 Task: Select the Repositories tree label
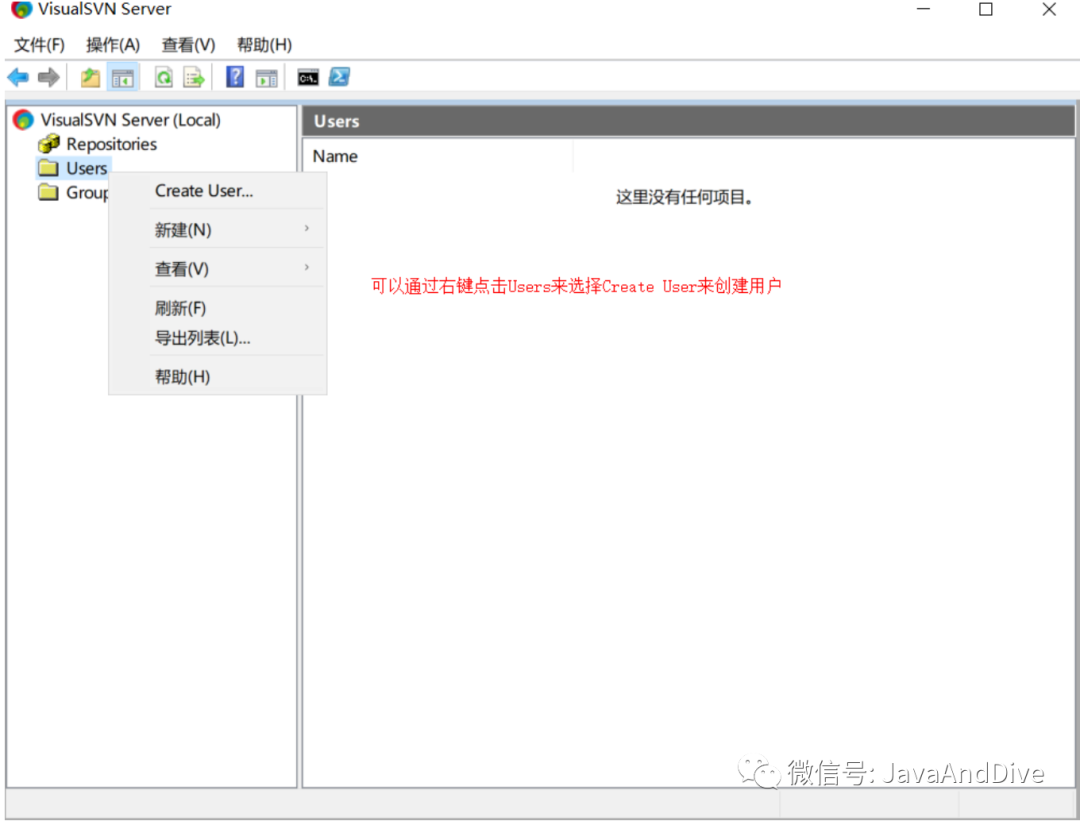click(112, 144)
